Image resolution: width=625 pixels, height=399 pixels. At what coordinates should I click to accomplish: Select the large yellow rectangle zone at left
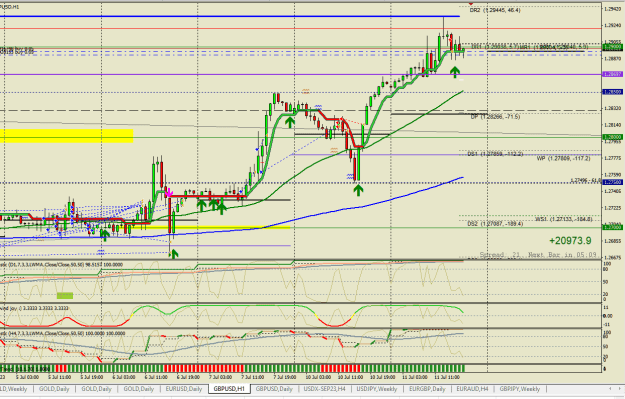[x=67, y=136]
